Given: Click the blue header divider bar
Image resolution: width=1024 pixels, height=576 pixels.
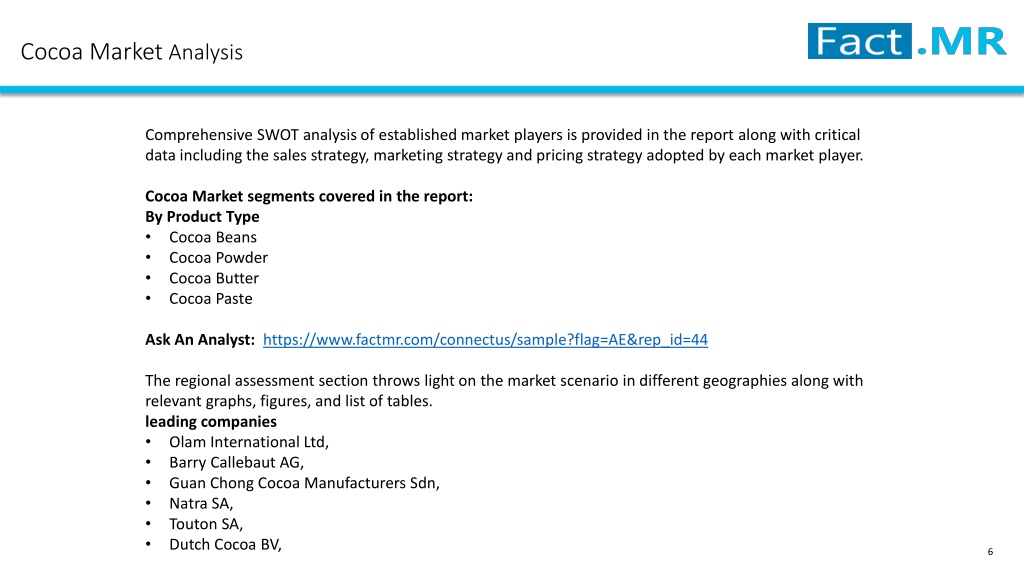Looking at the screenshot, I should (x=512, y=90).
